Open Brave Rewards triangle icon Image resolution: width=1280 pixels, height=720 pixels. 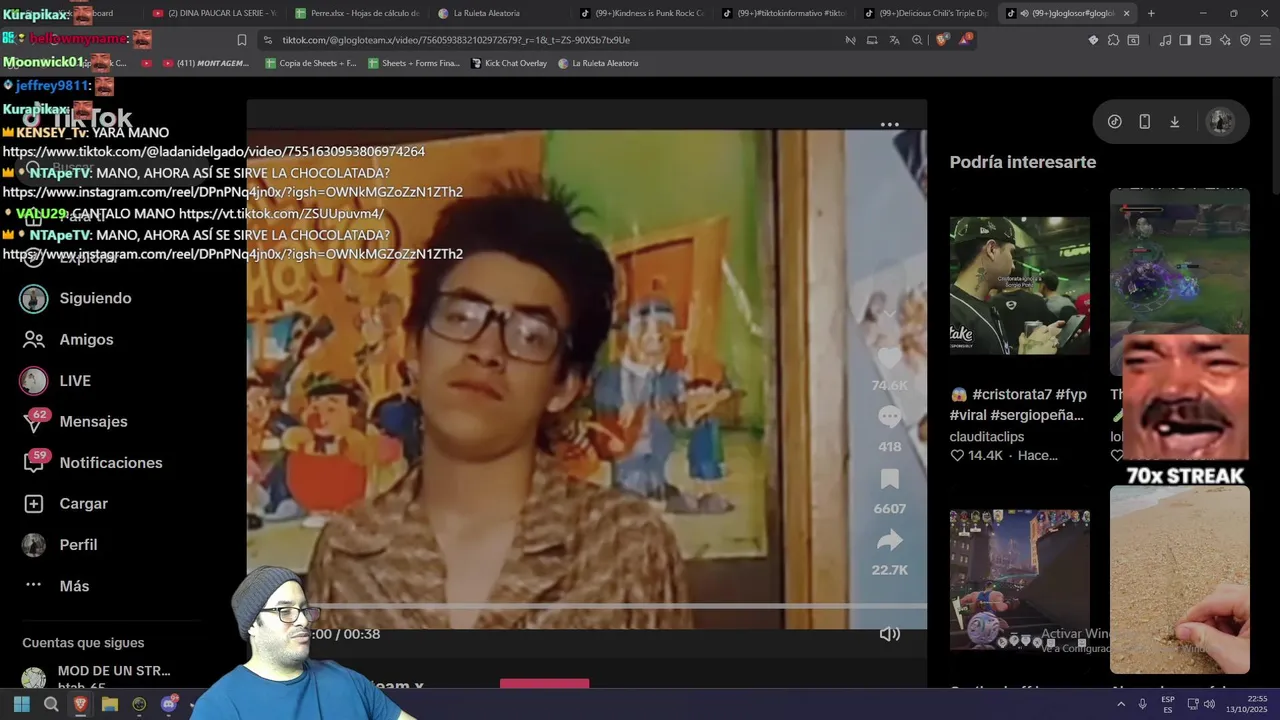[965, 40]
